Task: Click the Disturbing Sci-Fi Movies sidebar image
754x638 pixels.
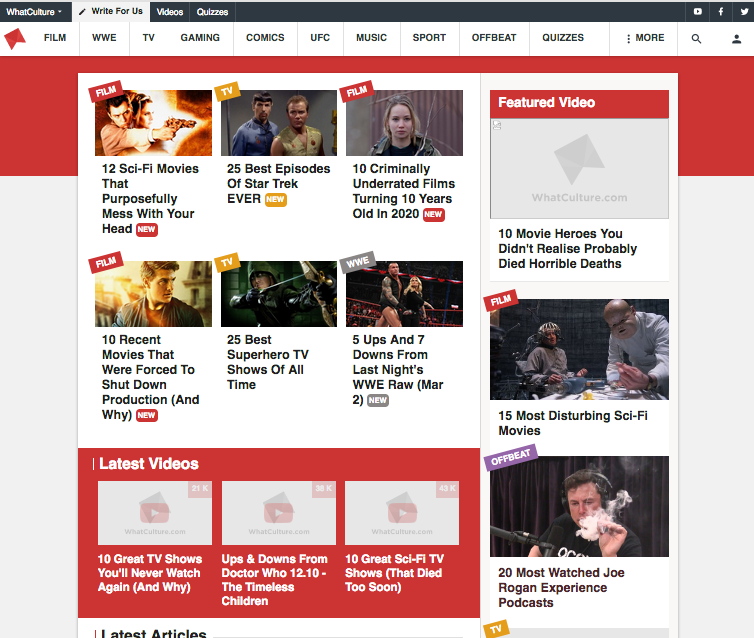Action: (579, 350)
